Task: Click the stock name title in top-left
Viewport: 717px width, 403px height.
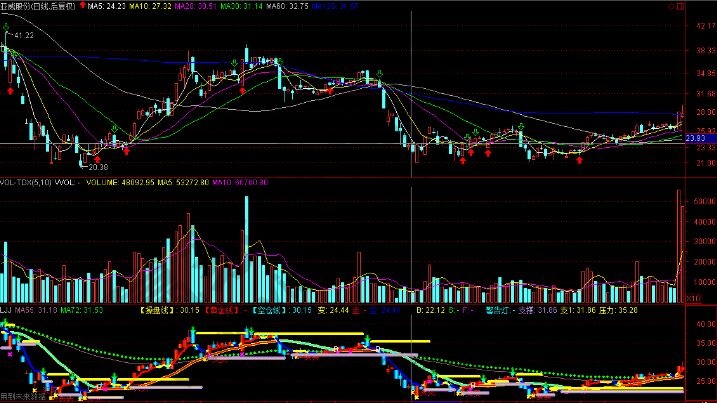Action: pyautogui.click(x=38, y=6)
